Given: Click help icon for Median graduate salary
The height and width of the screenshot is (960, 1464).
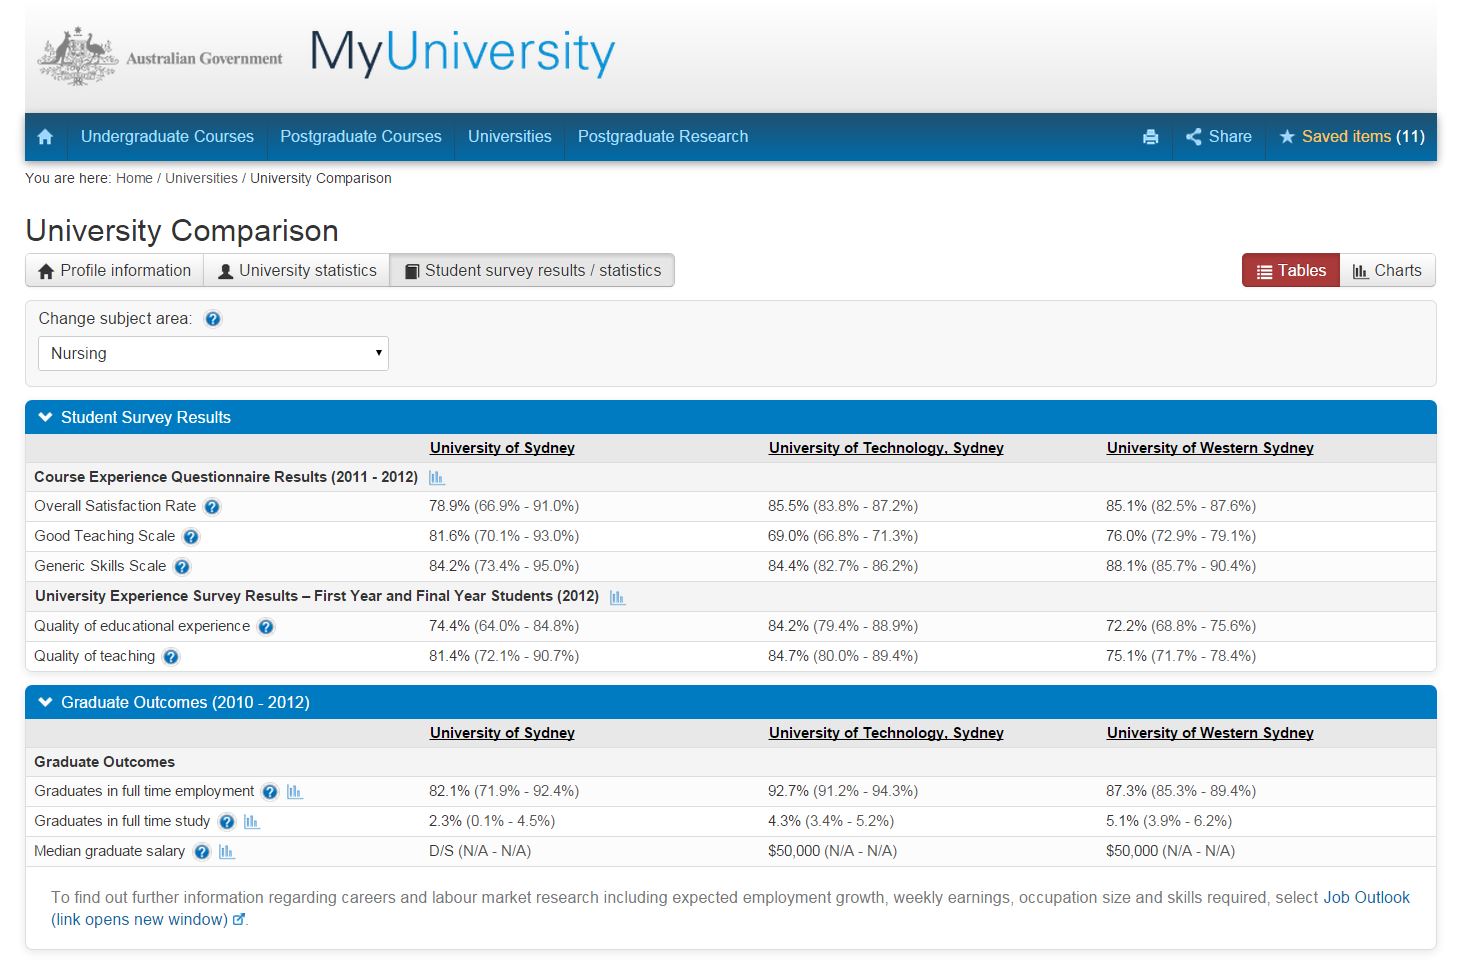Looking at the screenshot, I should [202, 852].
